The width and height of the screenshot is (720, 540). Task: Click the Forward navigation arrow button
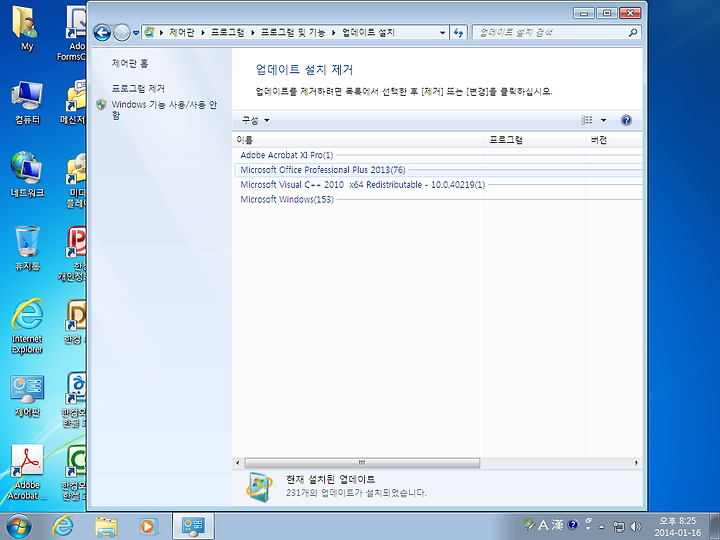(122, 33)
